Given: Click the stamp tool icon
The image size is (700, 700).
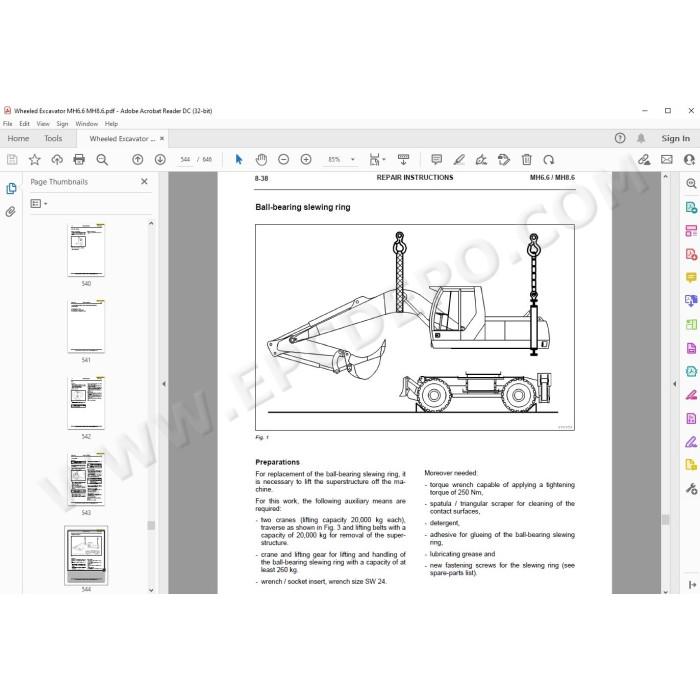Looking at the screenshot, I should coord(504,159).
